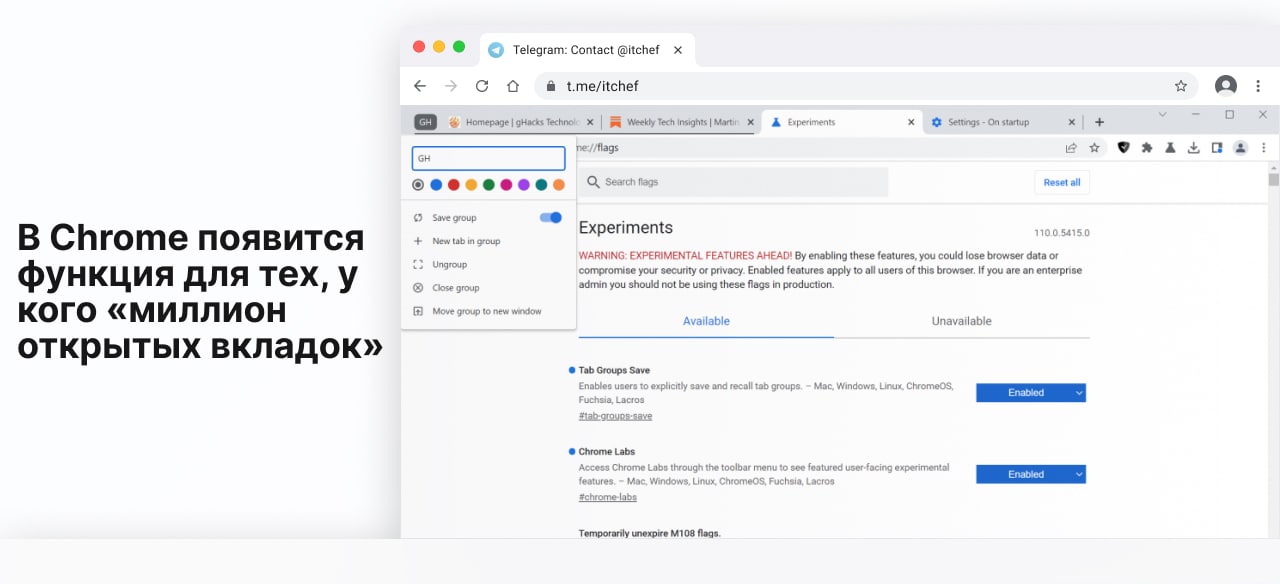
Task: Close the Telegram: Contact @itchef tab
Action: (678, 49)
